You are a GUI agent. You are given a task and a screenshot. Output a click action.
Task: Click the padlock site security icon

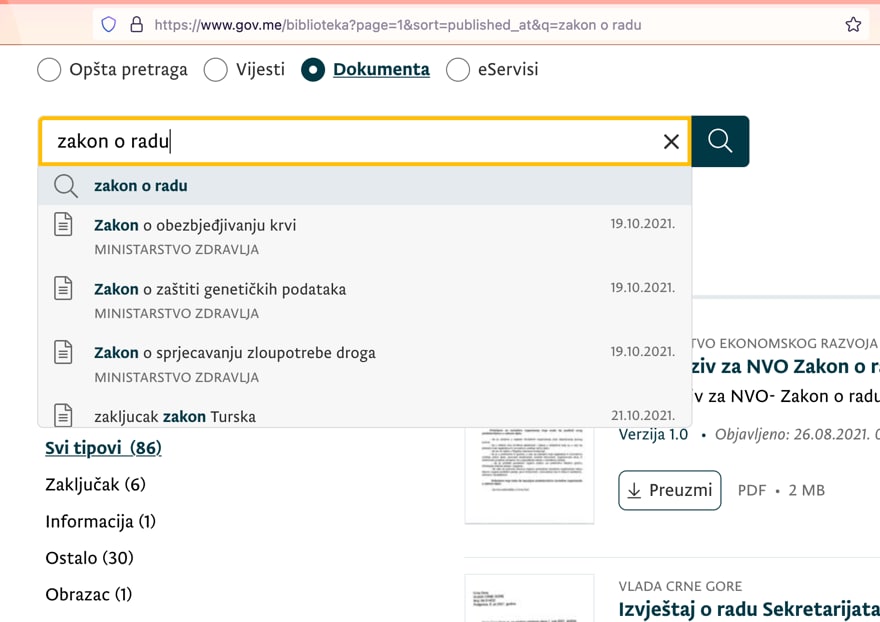tap(136, 25)
